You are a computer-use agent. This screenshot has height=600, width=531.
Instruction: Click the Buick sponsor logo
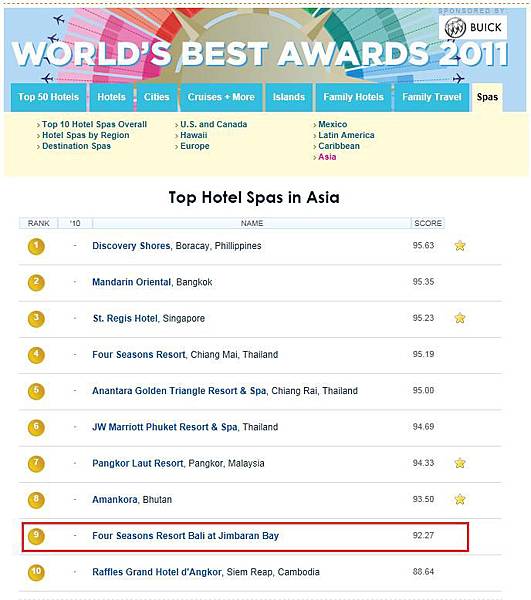pyautogui.click(x=473, y=28)
